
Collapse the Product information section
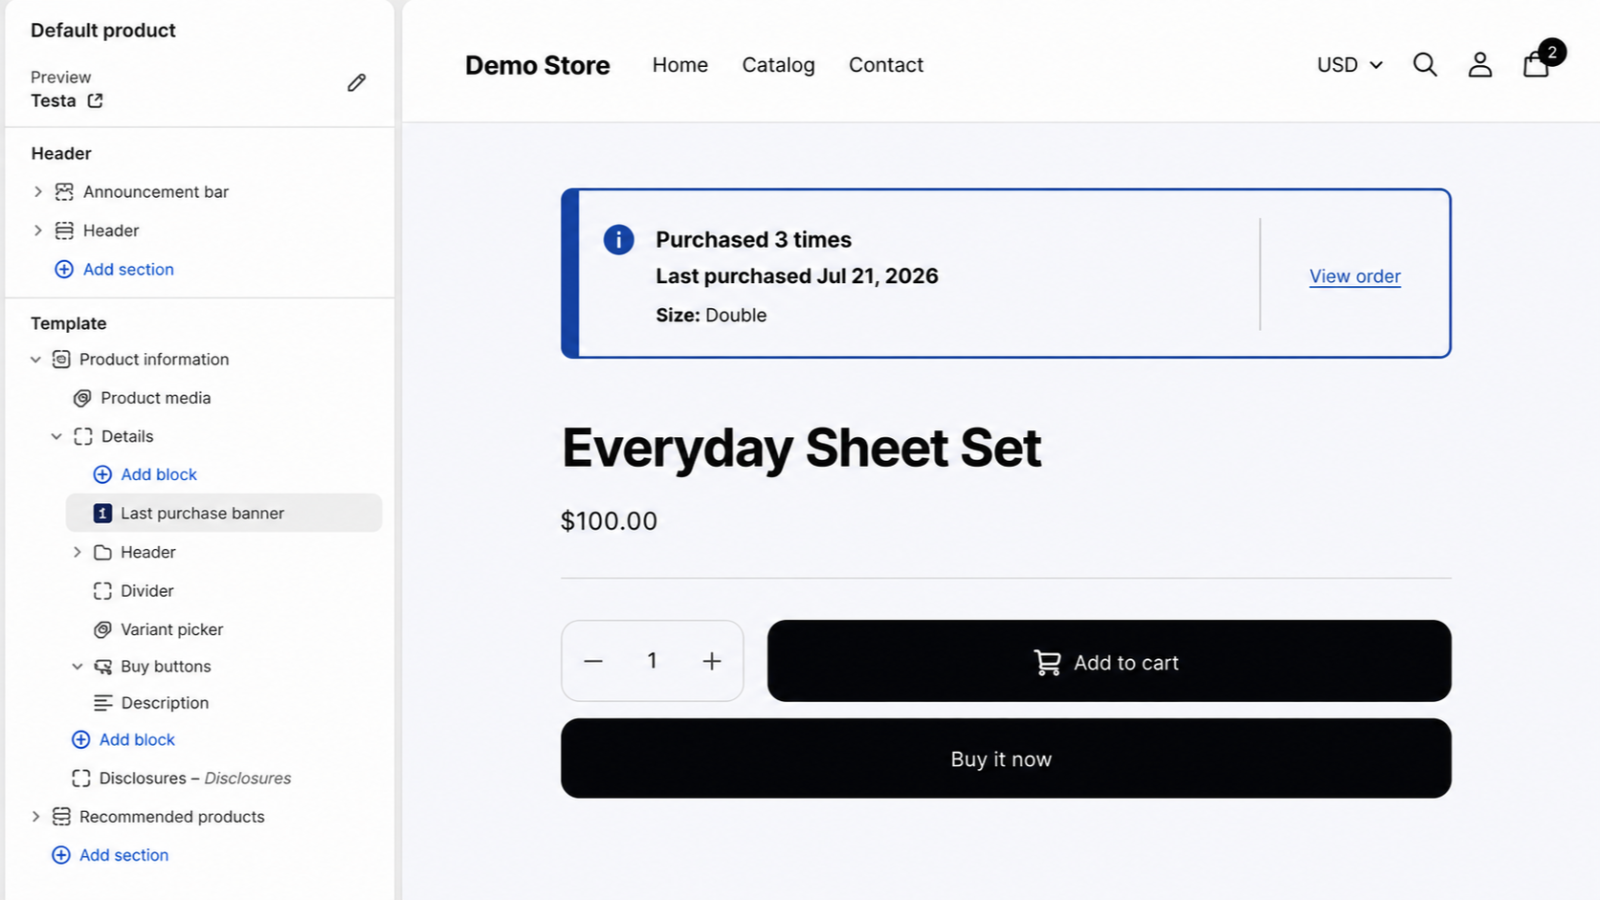tap(36, 359)
